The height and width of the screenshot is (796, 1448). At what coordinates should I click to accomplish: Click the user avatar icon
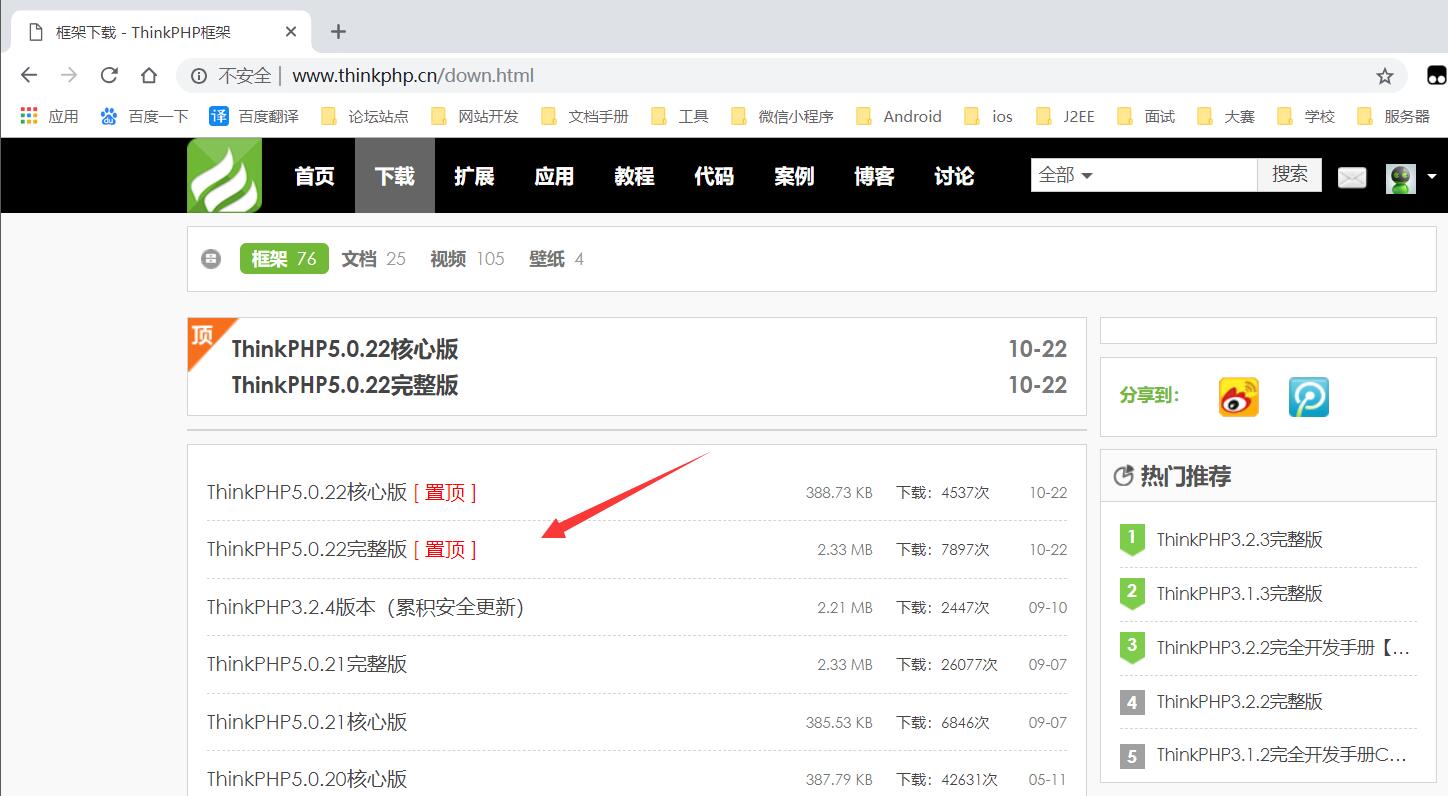tap(1401, 178)
